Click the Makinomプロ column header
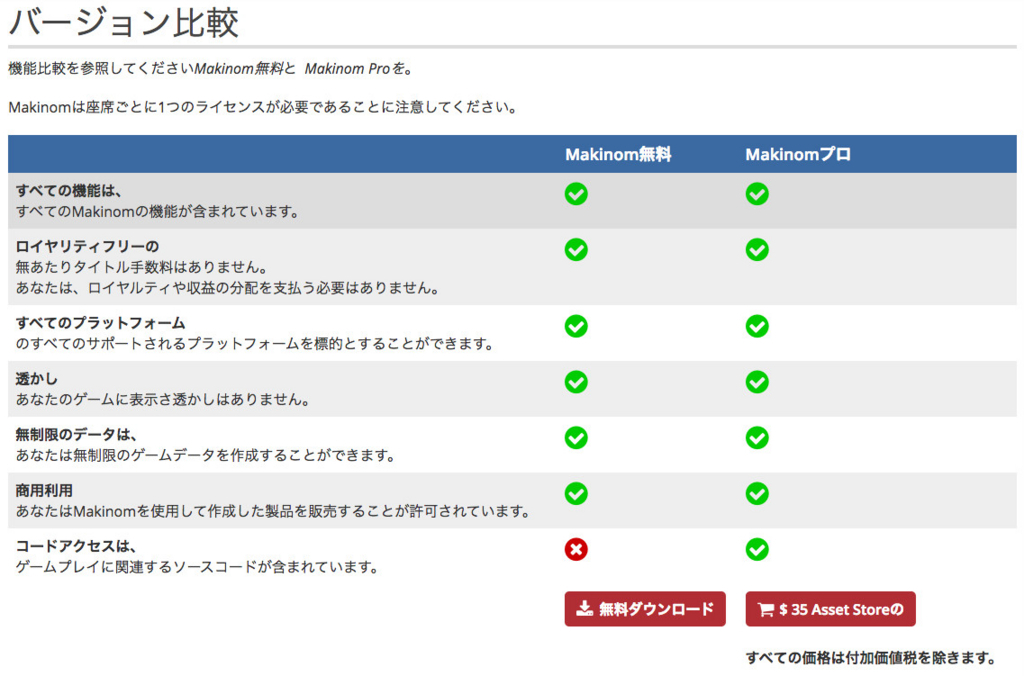This screenshot has width=1024, height=676. point(798,154)
